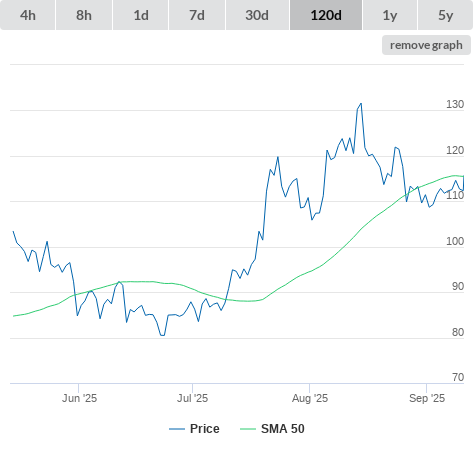Switch chart to 30d range
The image size is (474, 455).
click(257, 15)
